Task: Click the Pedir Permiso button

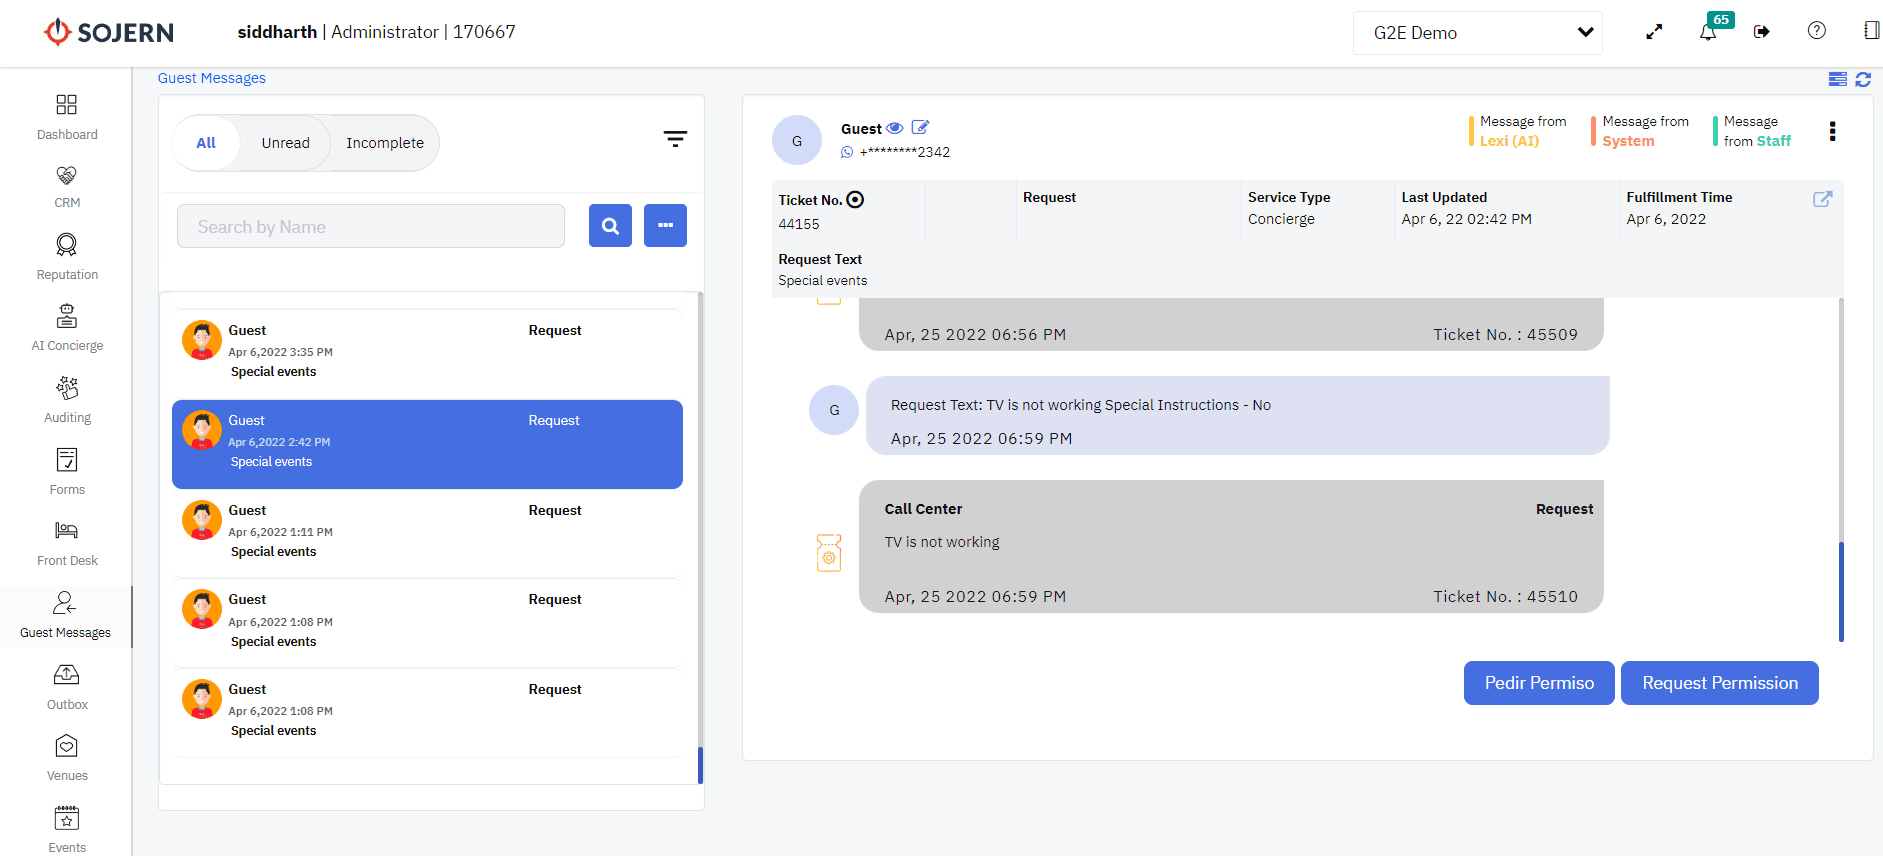Action: pyautogui.click(x=1538, y=683)
